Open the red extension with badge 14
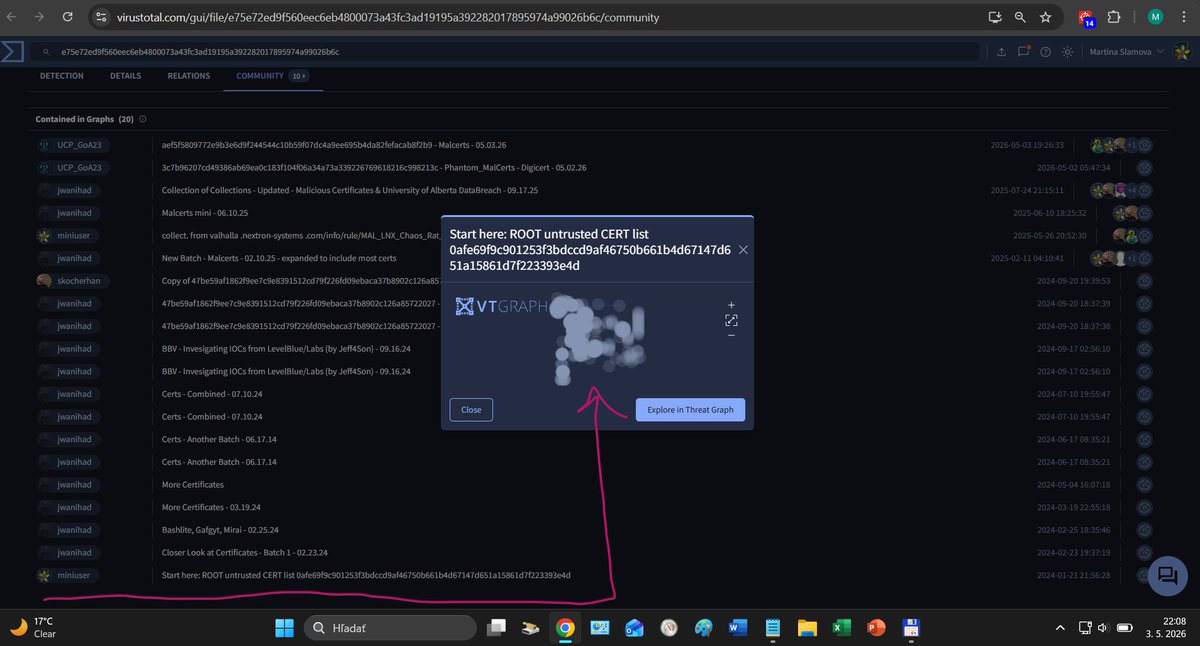 pyautogui.click(x=1087, y=17)
